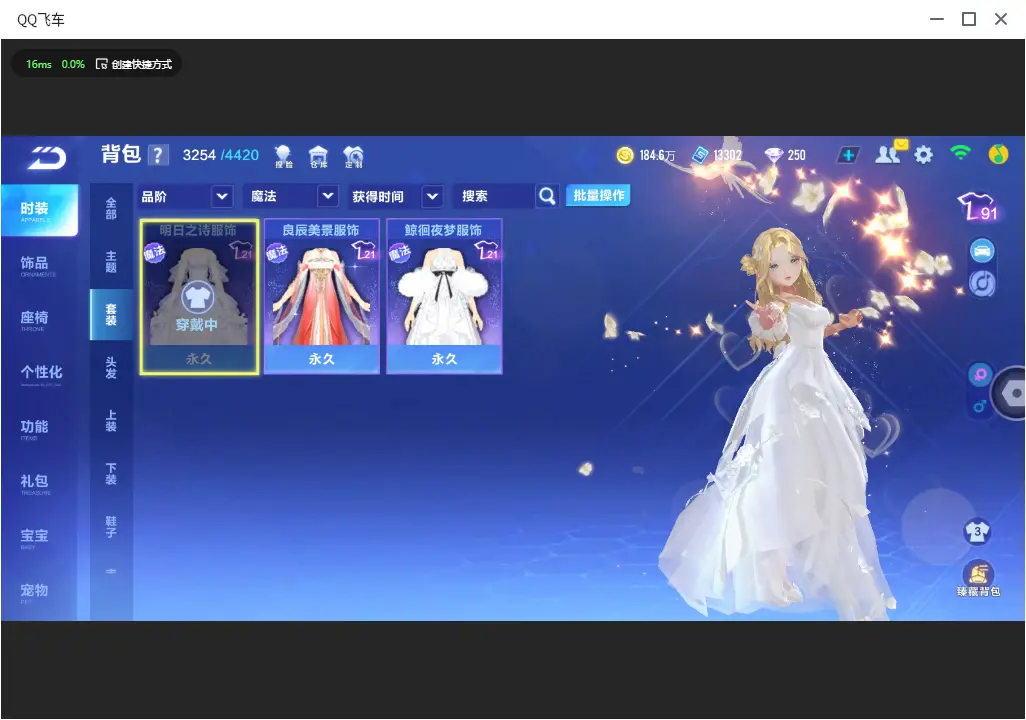Minimize the QQ飞车 window
Viewport: 1026px width, 720px height.
click(937, 19)
